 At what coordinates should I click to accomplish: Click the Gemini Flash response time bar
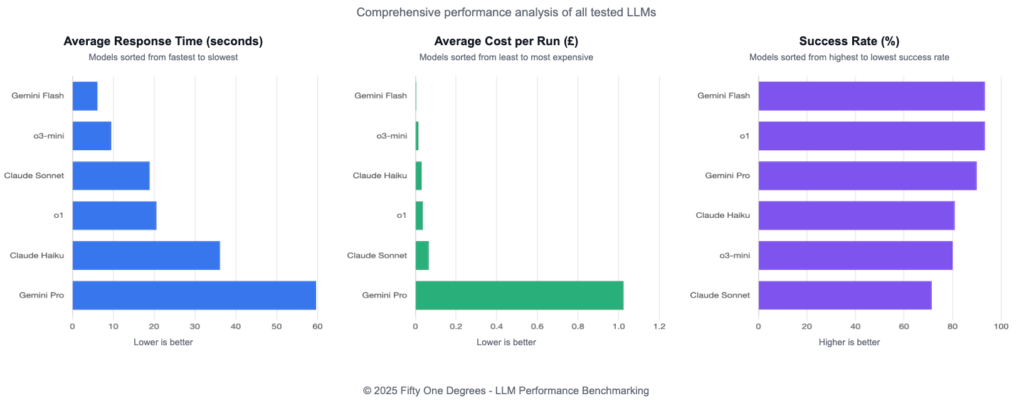click(x=85, y=96)
